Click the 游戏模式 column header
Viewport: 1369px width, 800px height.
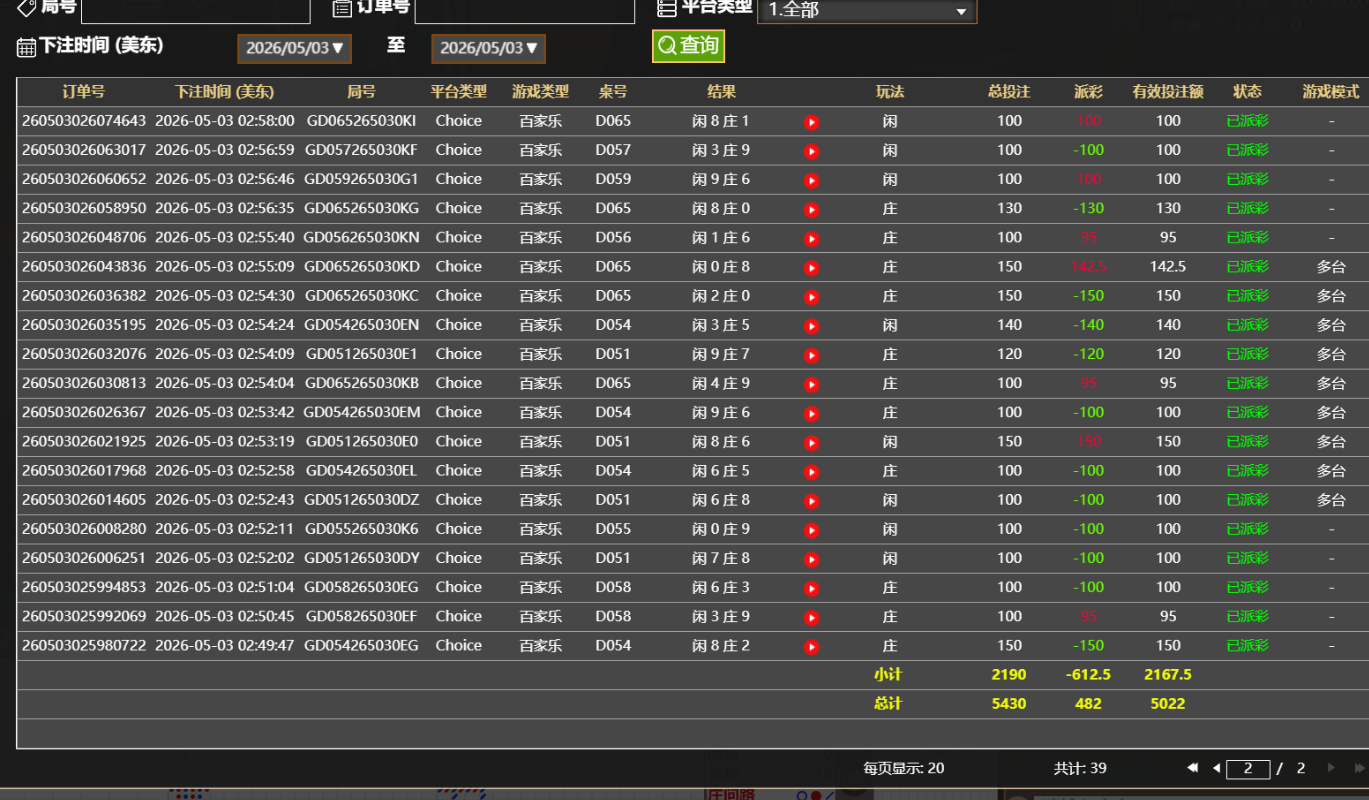[x=1331, y=92]
